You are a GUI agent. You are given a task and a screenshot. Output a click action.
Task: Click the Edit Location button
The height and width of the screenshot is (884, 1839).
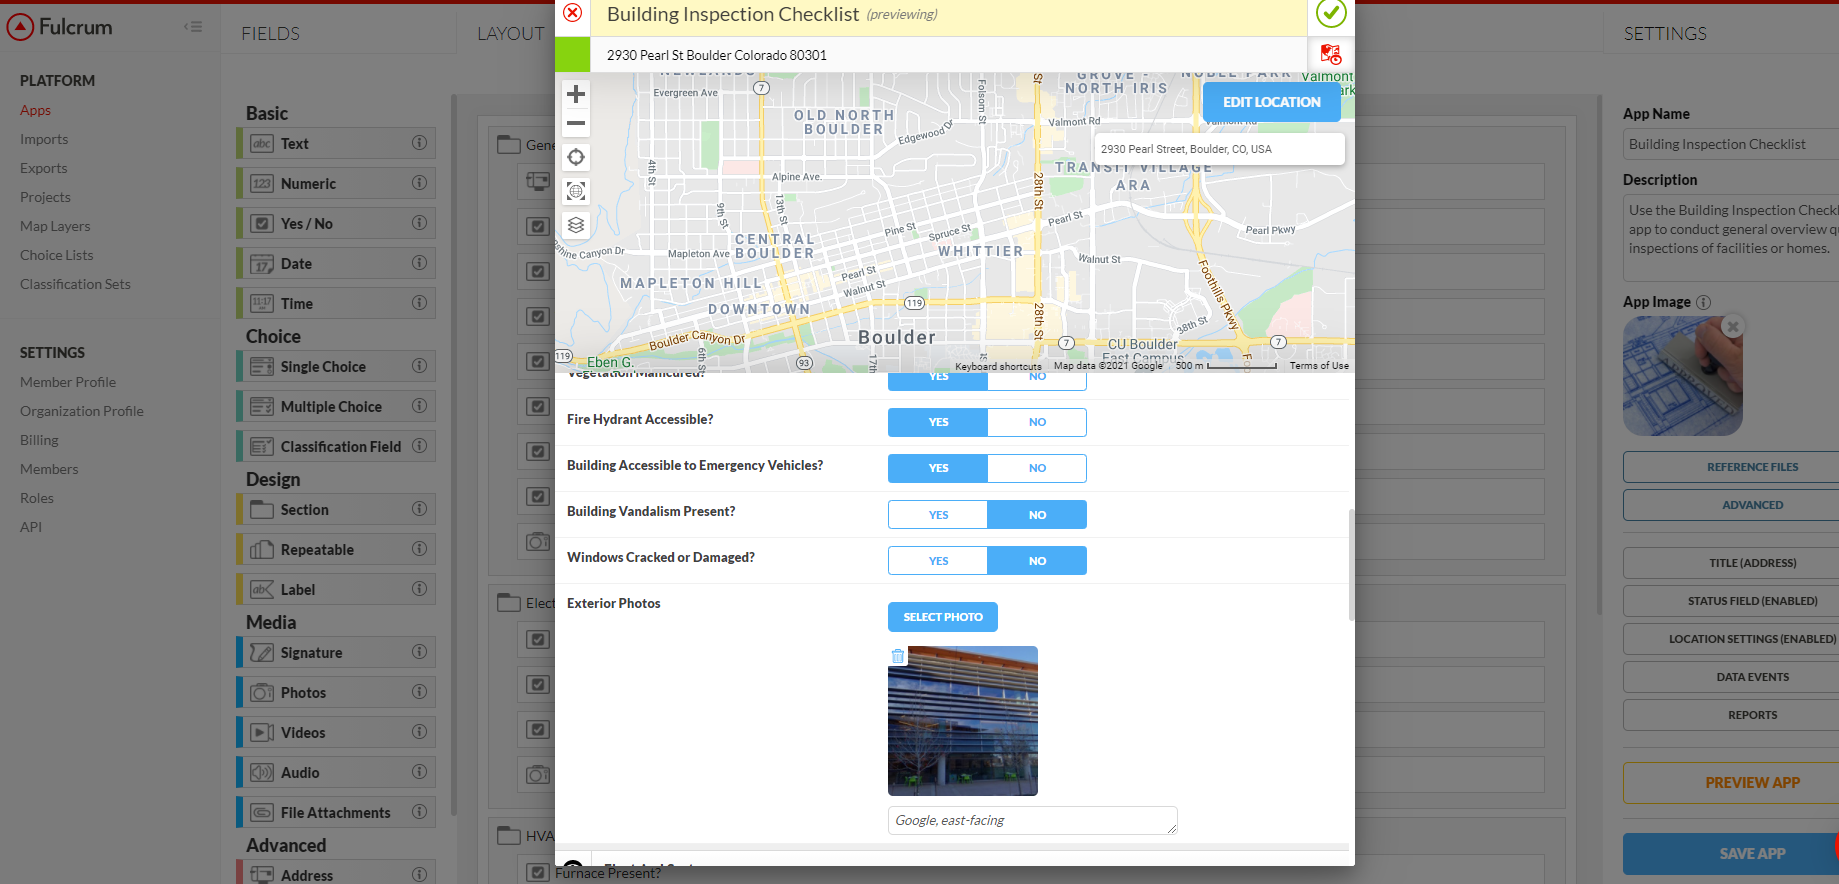point(1272,102)
